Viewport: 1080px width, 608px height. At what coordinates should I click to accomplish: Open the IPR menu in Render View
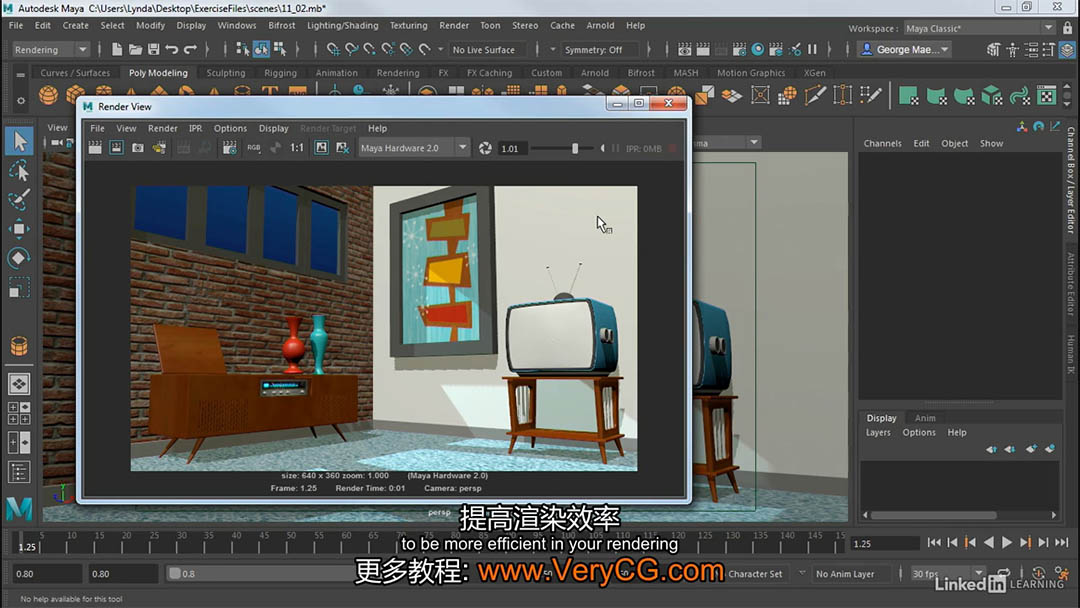[196, 128]
